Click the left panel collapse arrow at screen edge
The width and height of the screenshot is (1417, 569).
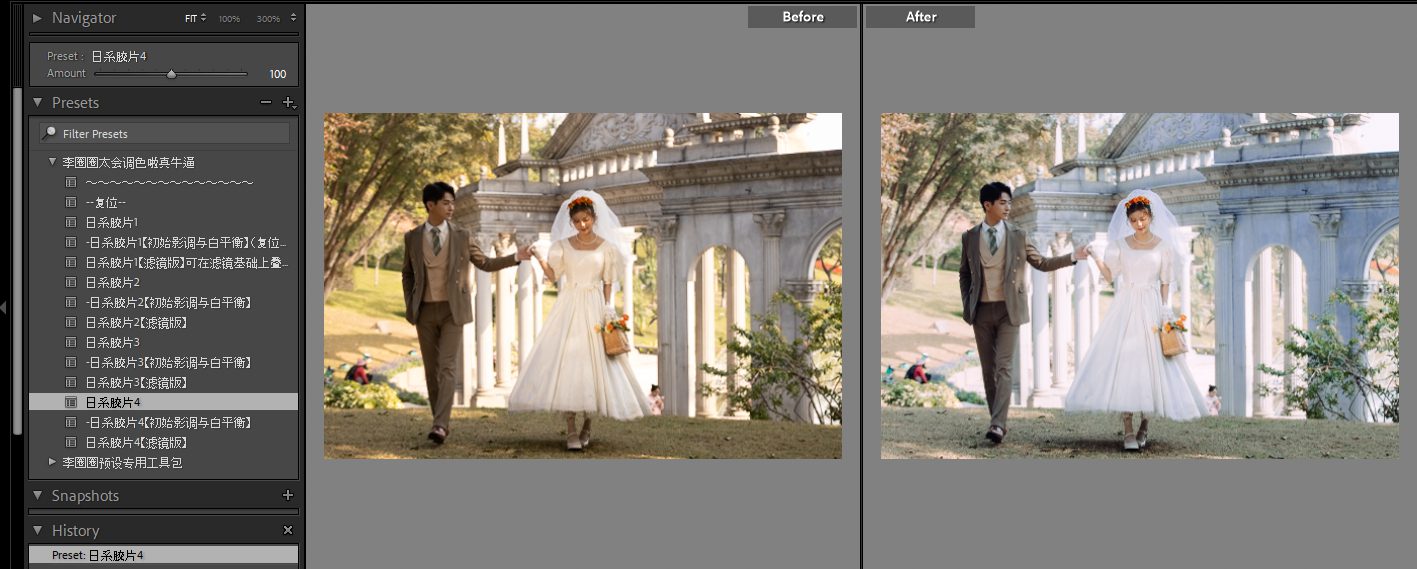coord(4,308)
